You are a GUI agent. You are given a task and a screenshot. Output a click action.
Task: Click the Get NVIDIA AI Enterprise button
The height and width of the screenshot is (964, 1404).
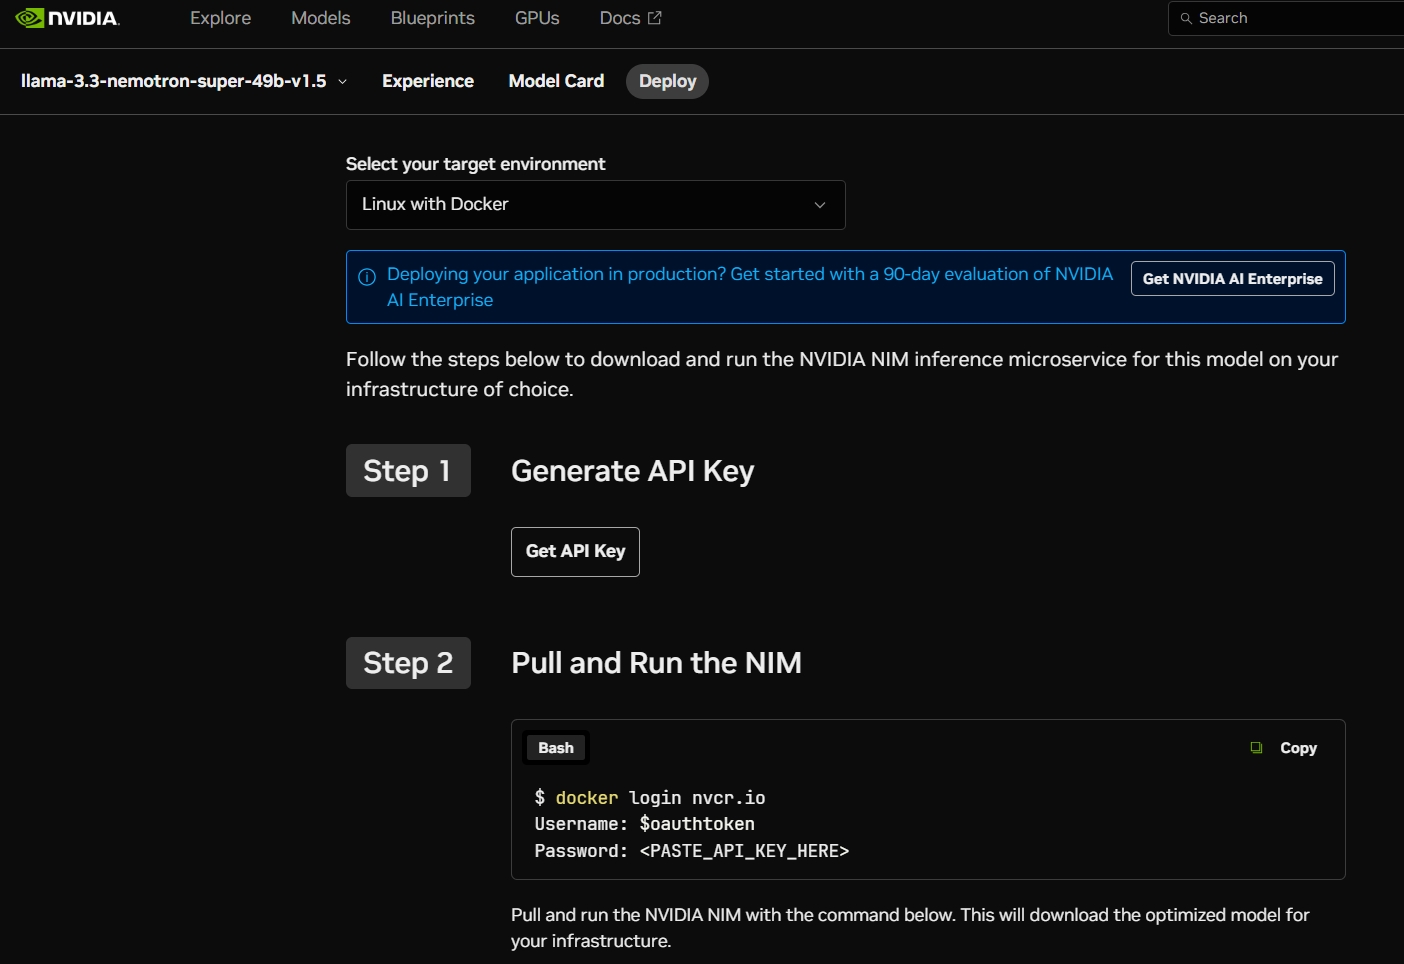1232,279
